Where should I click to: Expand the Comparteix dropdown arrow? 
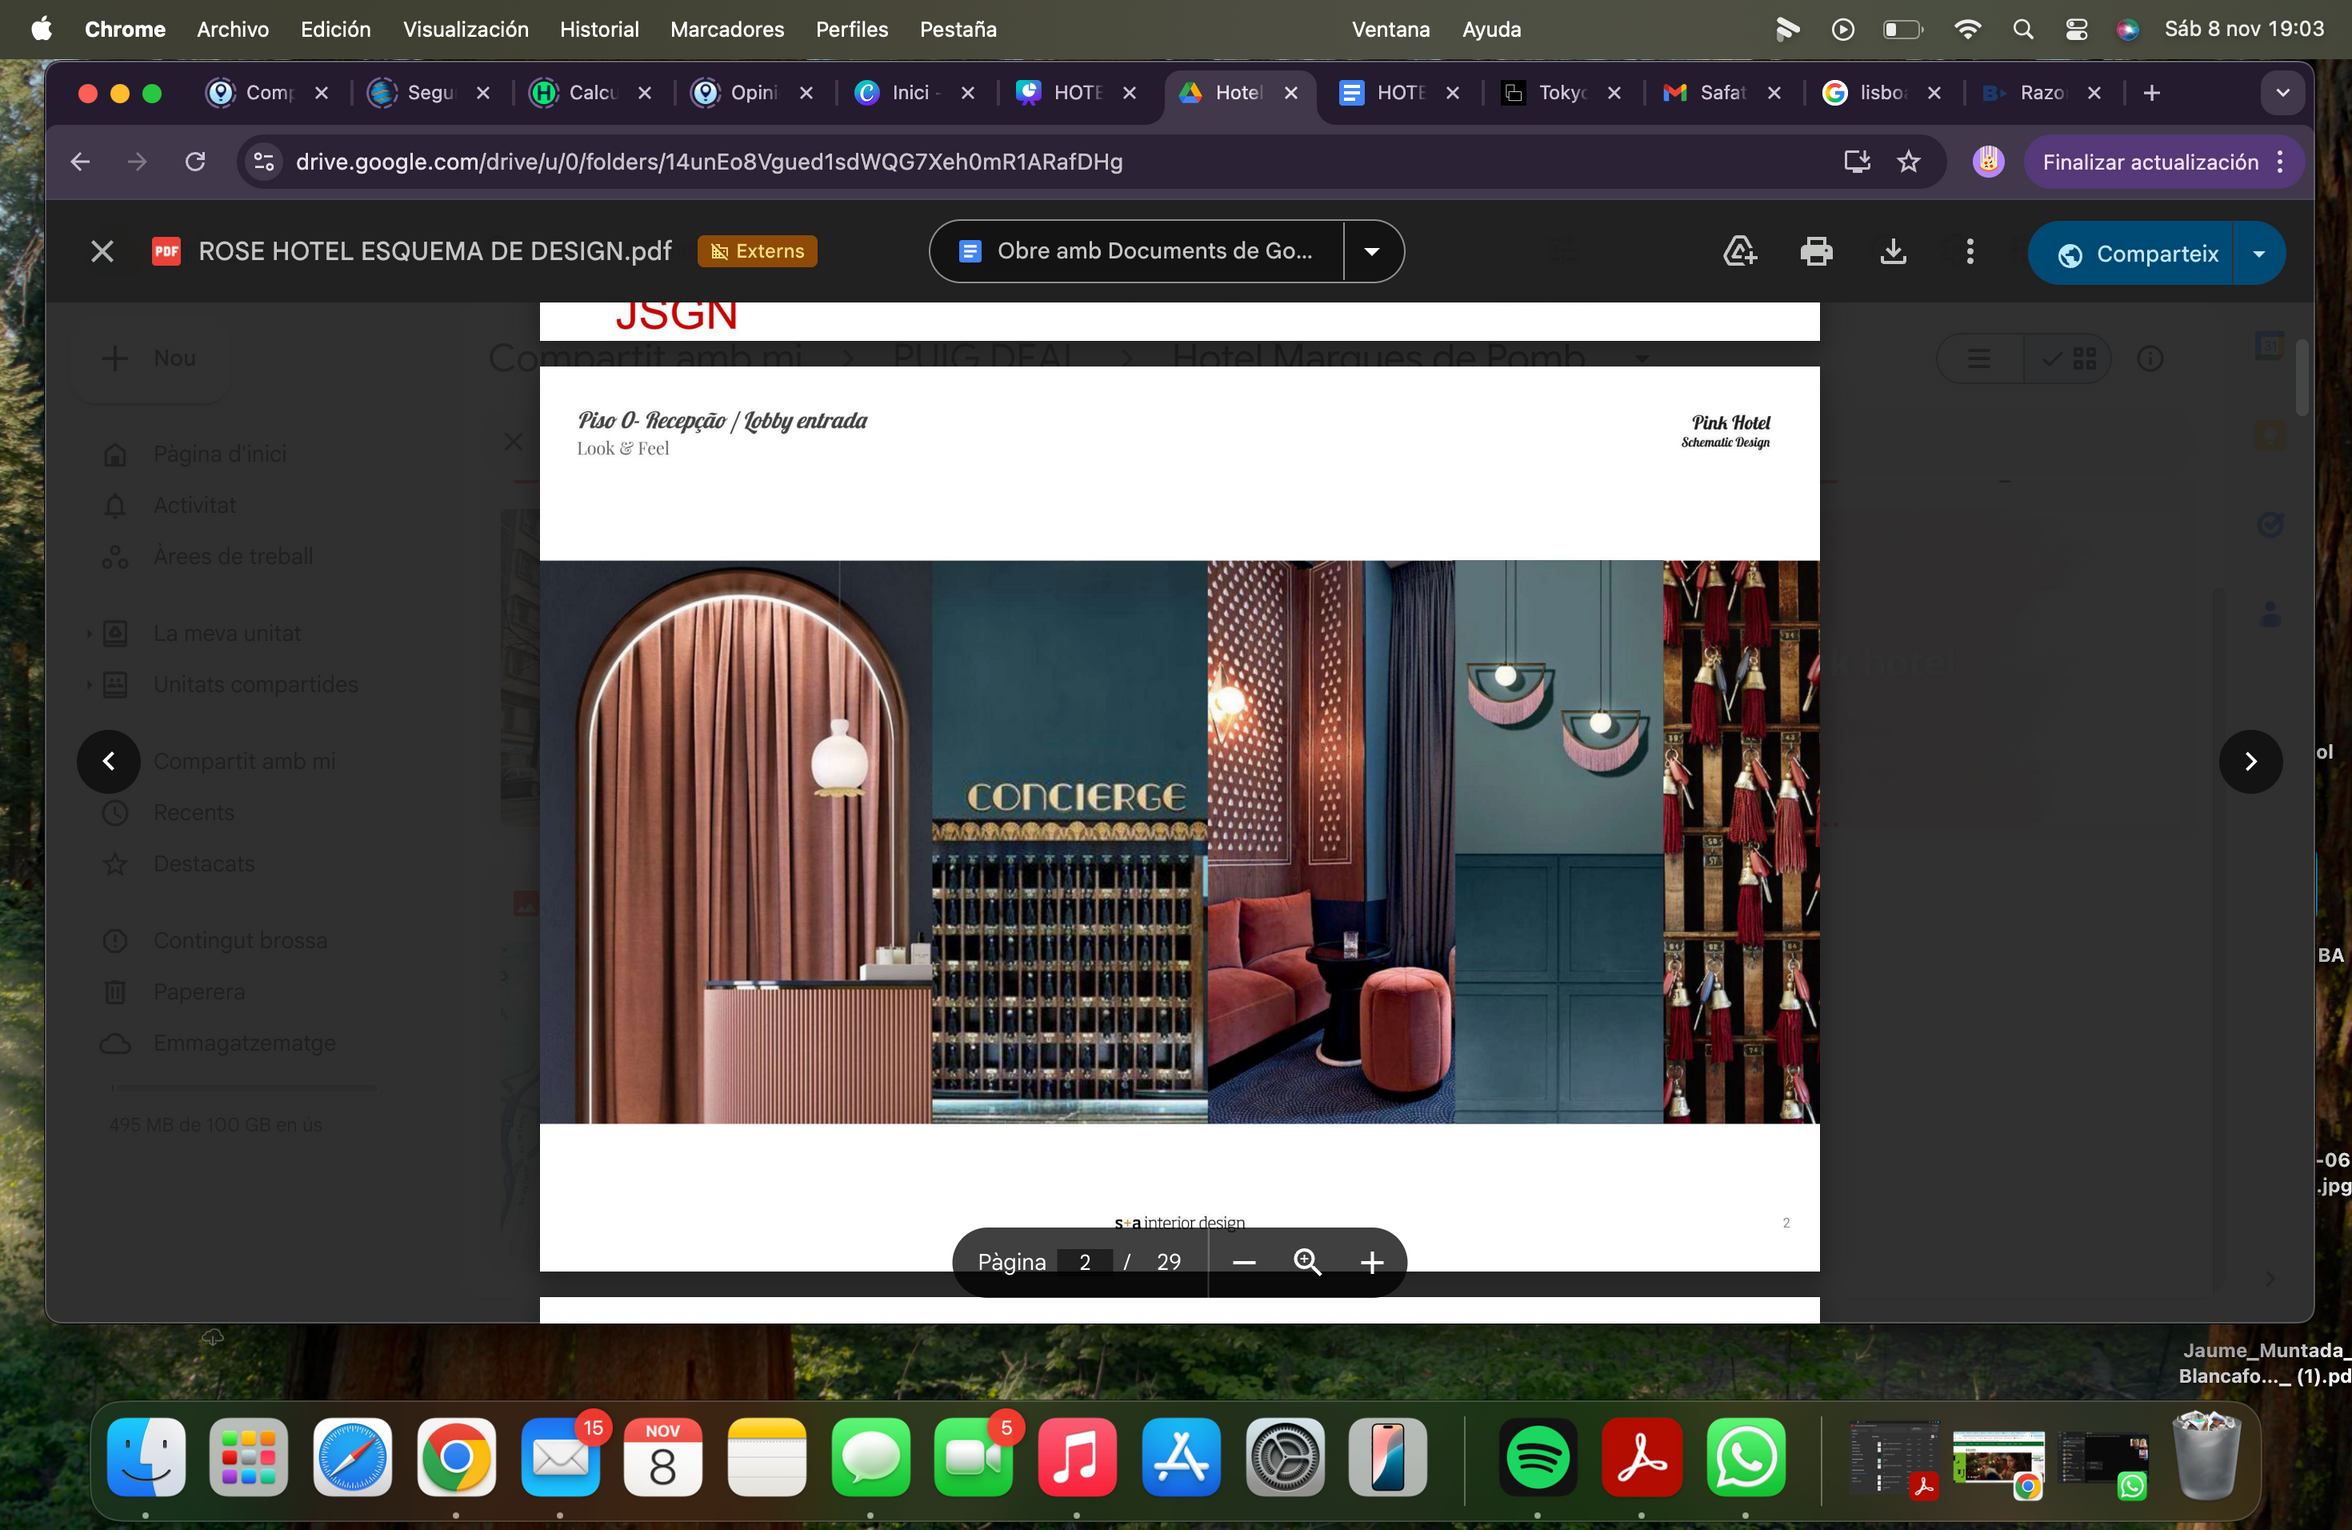coord(2259,254)
